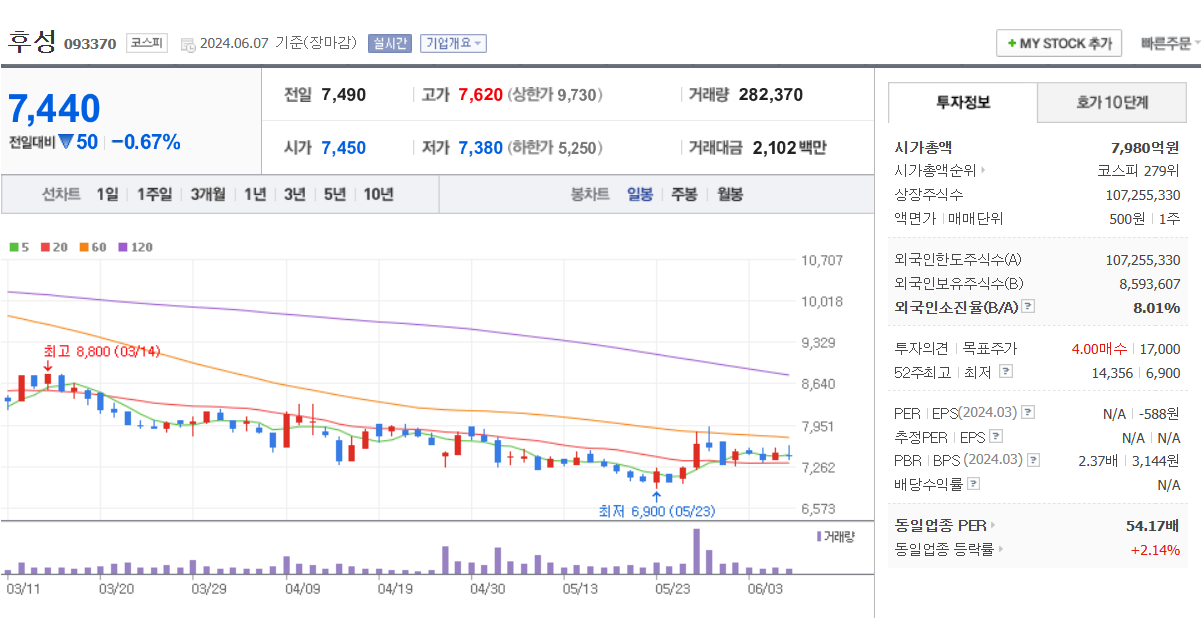The height and width of the screenshot is (618, 1202).
Task: Click the 상한가 9,730 upper limit text
Action: coord(555,95)
